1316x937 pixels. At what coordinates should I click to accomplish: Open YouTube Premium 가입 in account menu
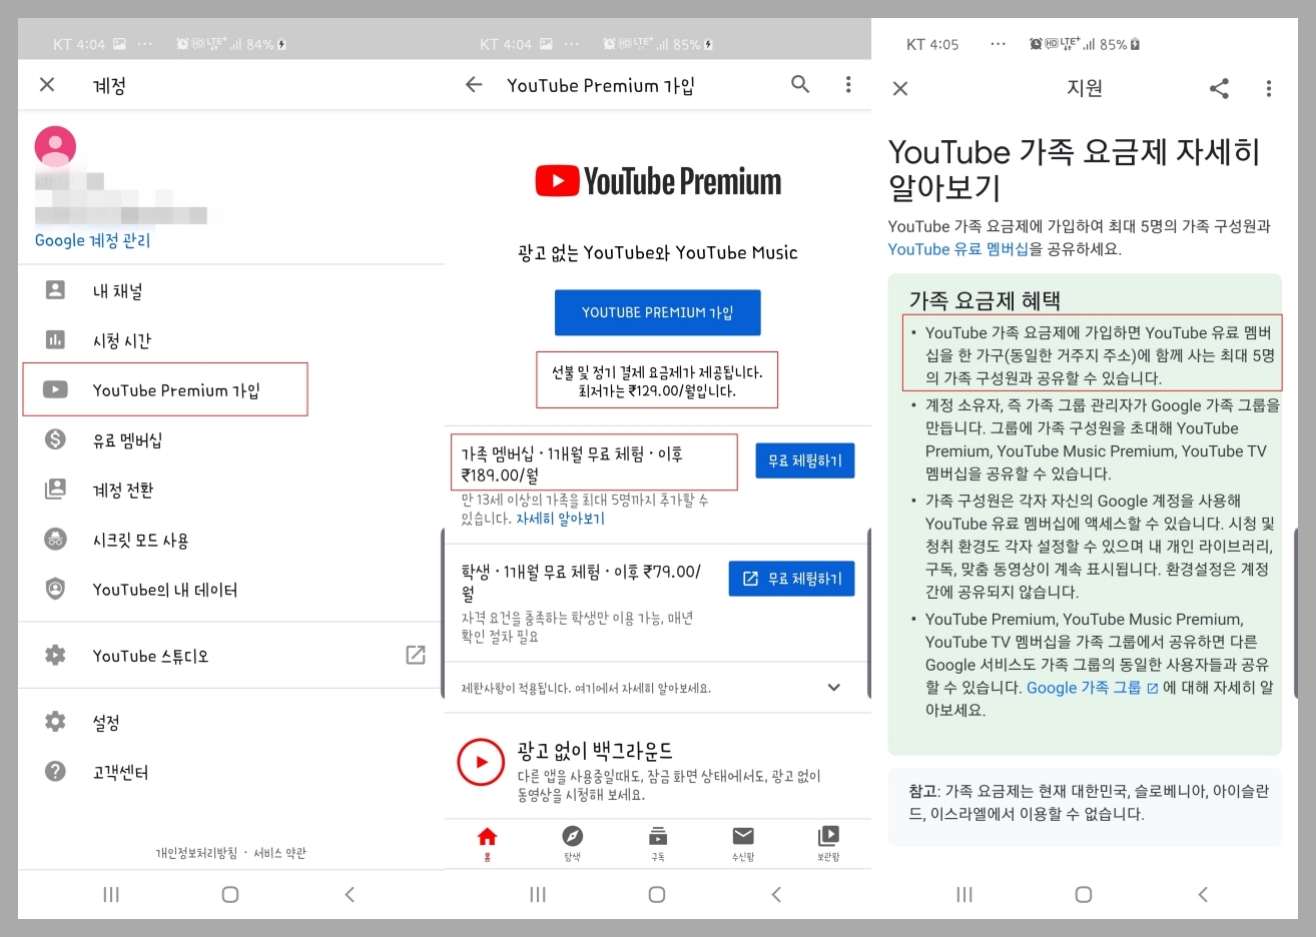(x=165, y=390)
